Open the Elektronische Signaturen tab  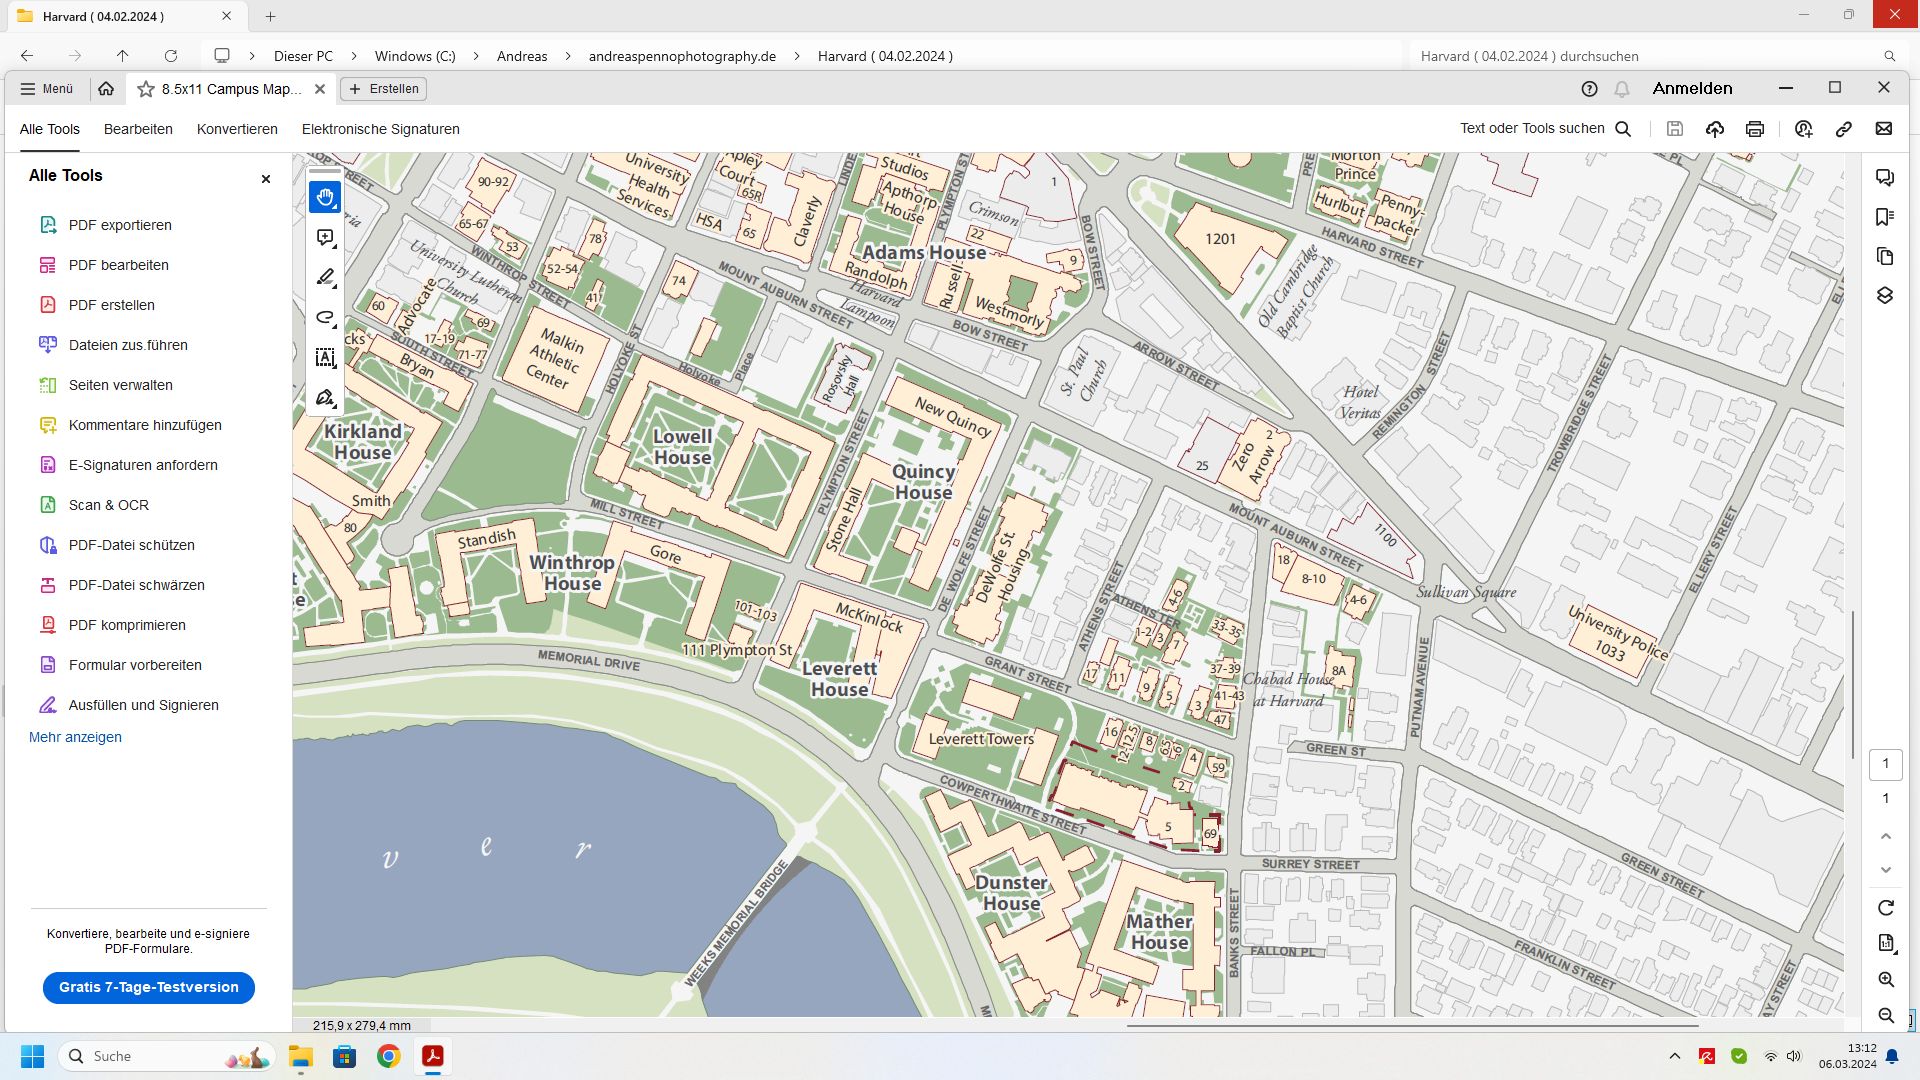(381, 129)
